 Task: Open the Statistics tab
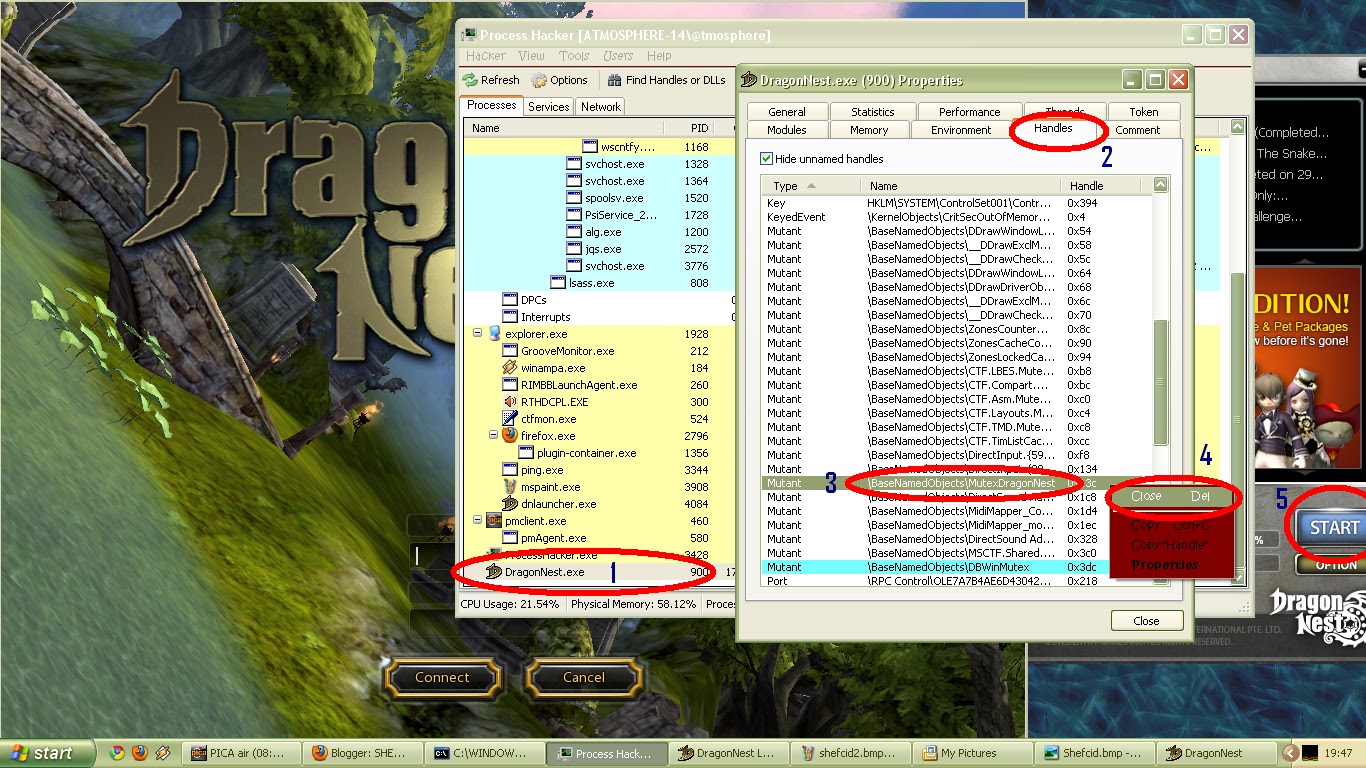point(873,112)
